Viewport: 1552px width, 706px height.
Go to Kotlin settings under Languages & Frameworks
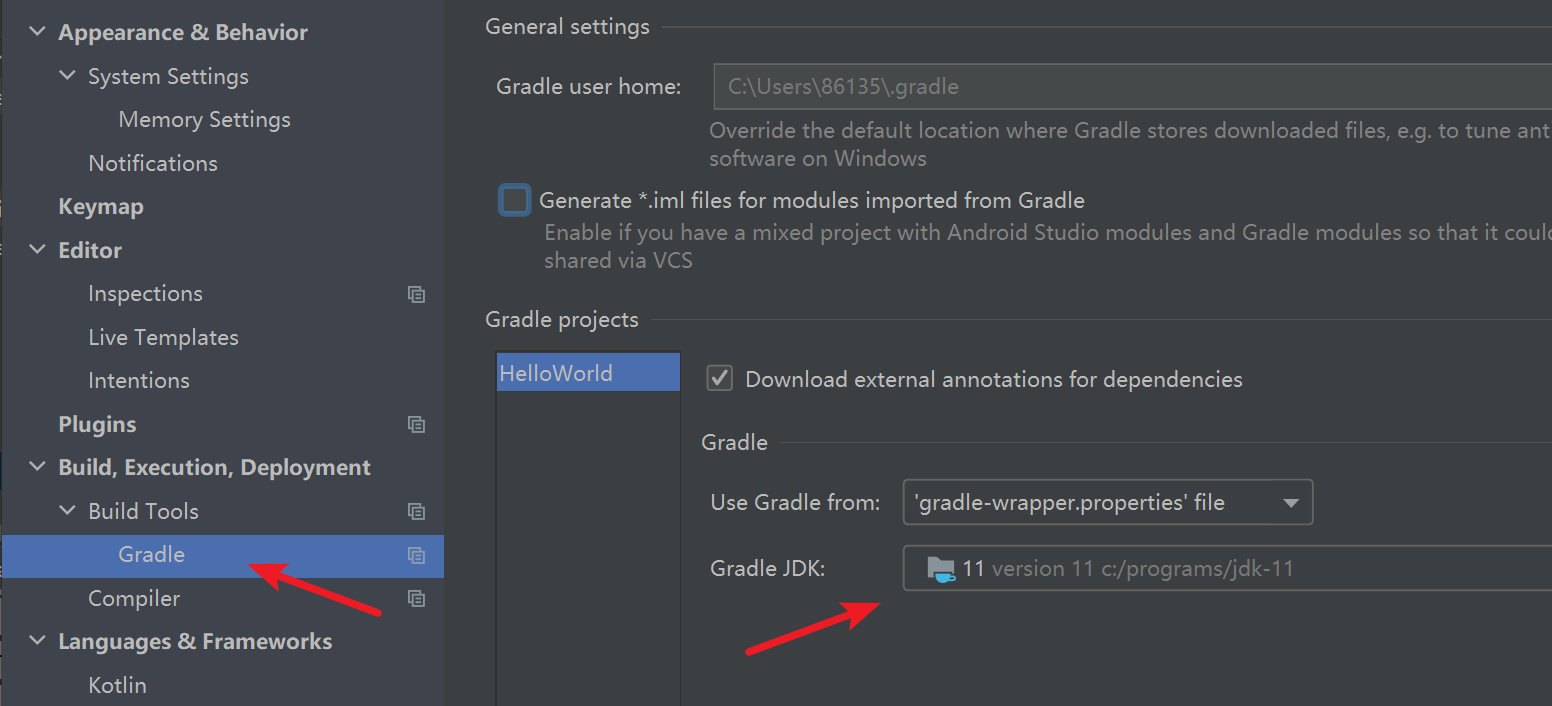pos(117,685)
